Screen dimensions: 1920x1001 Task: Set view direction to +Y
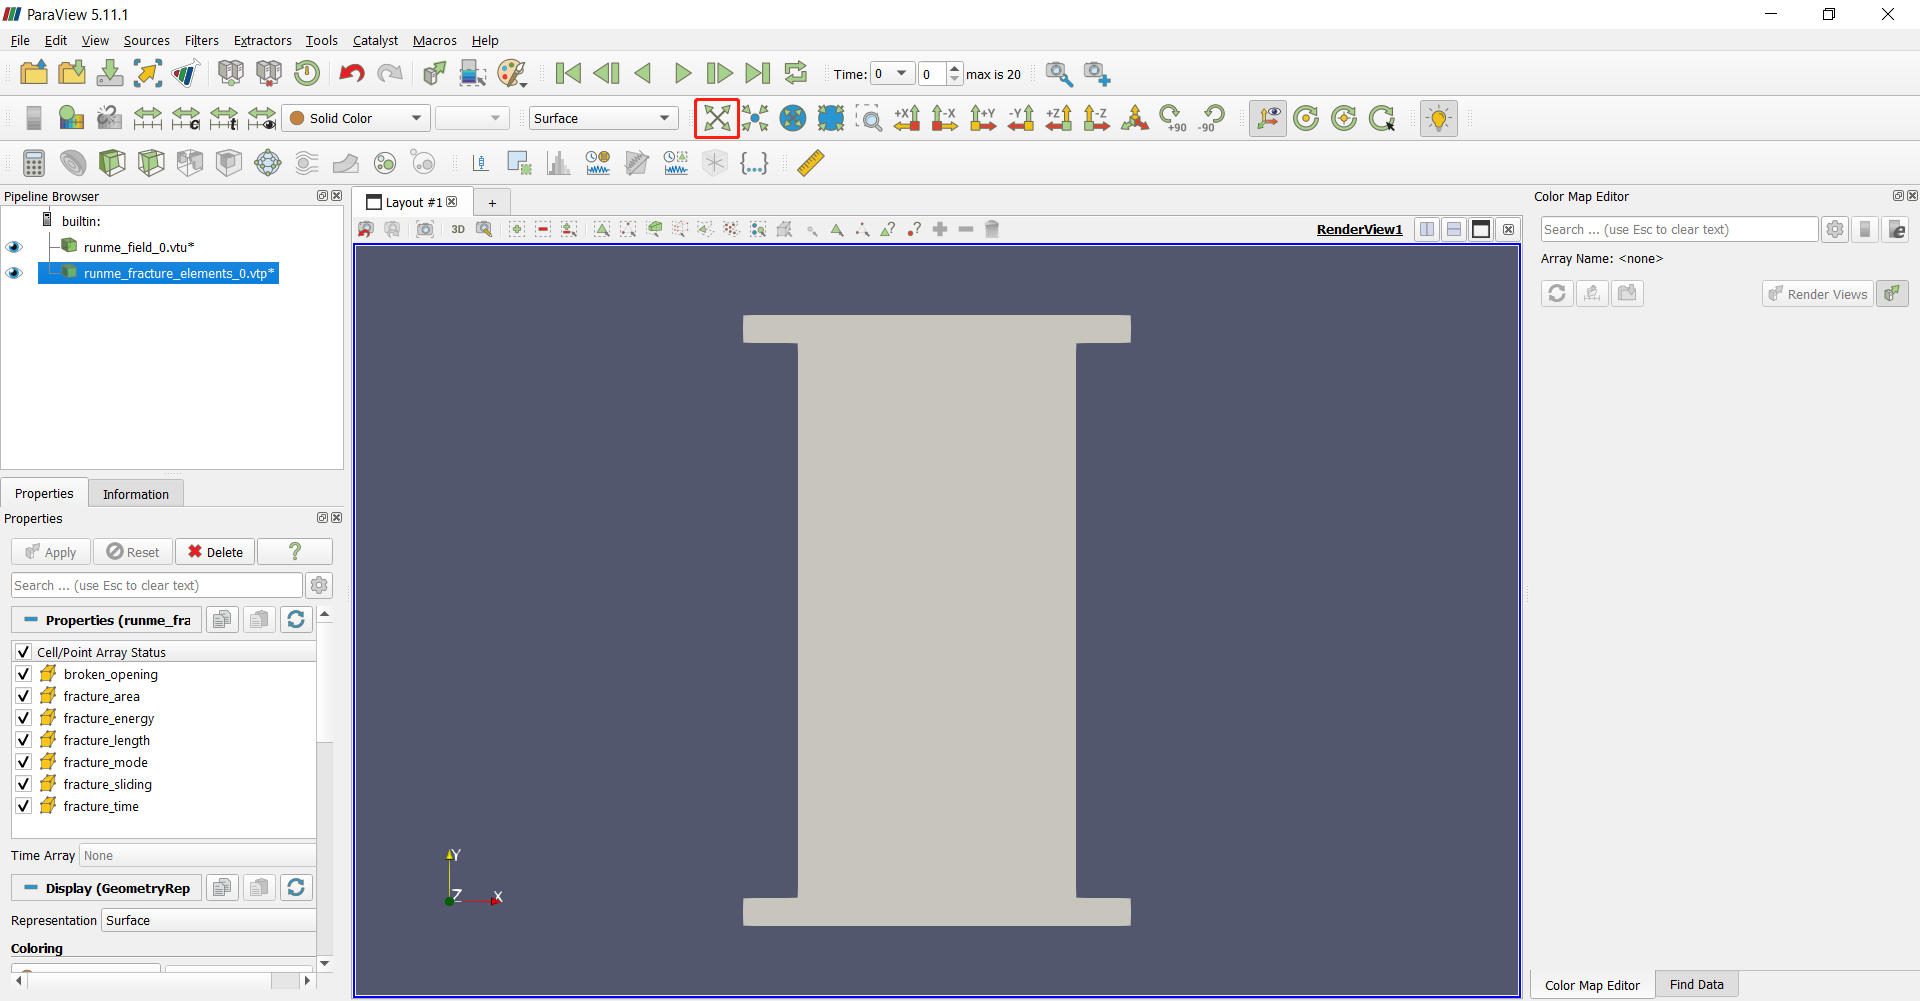(x=983, y=118)
